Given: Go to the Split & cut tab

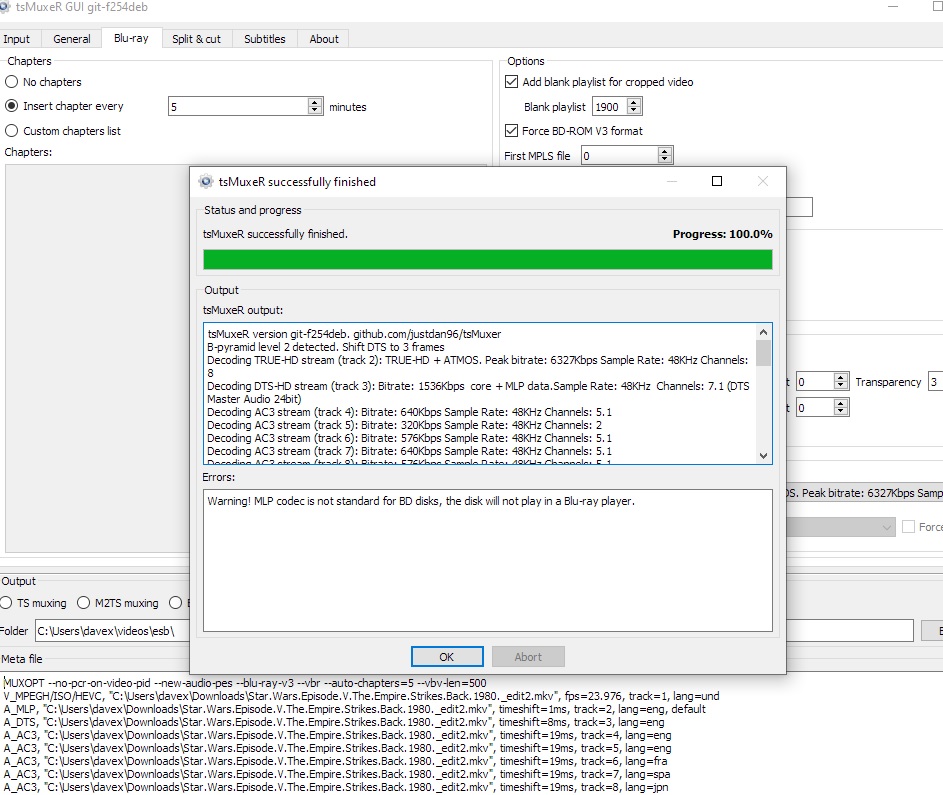Looking at the screenshot, I should tap(196, 38).
